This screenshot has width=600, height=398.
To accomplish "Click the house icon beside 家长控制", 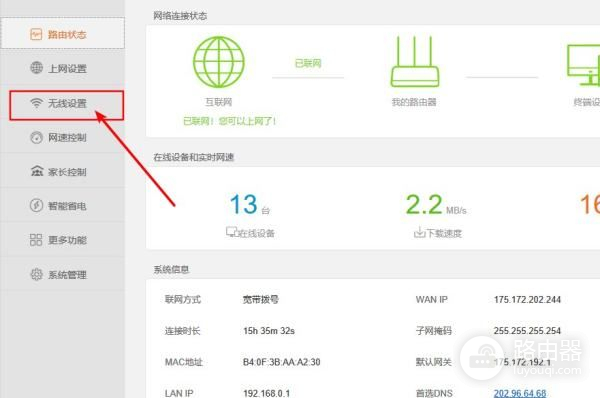I will 37,171.
